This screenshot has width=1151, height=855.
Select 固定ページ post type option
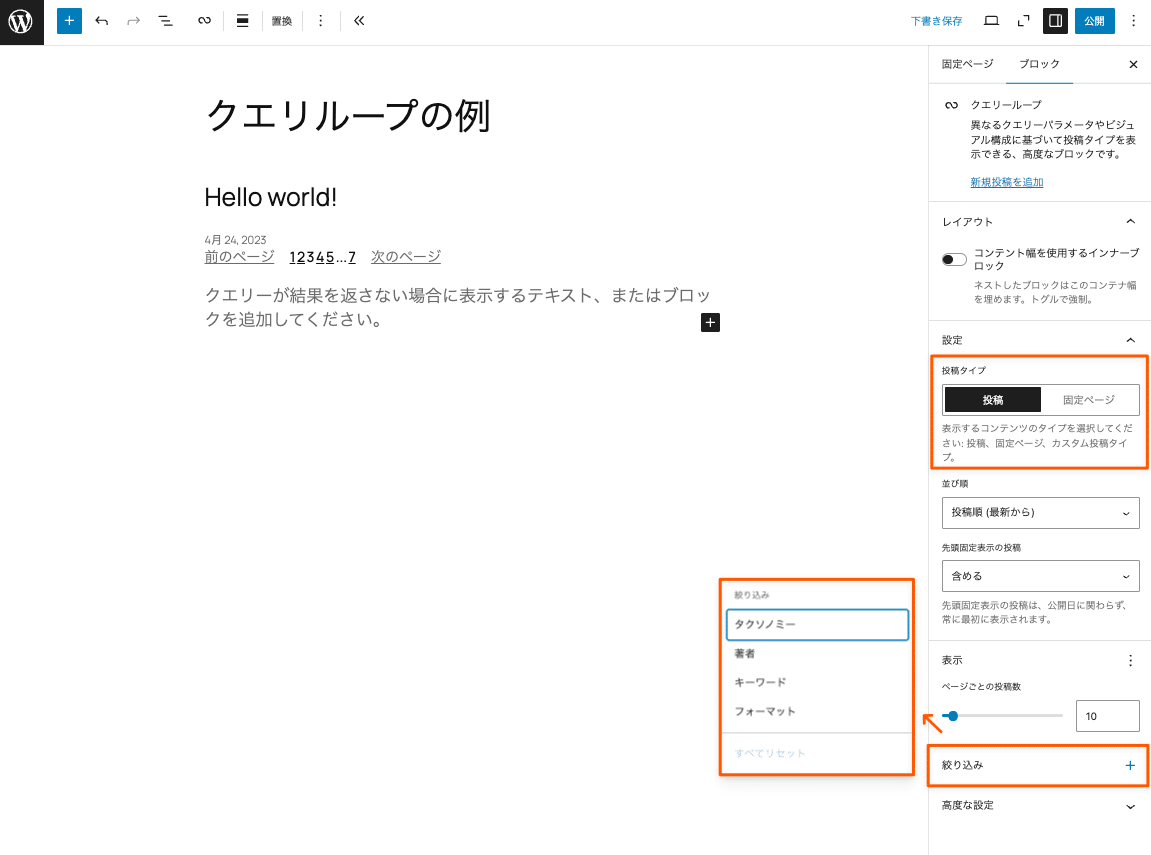pos(1088,400)
